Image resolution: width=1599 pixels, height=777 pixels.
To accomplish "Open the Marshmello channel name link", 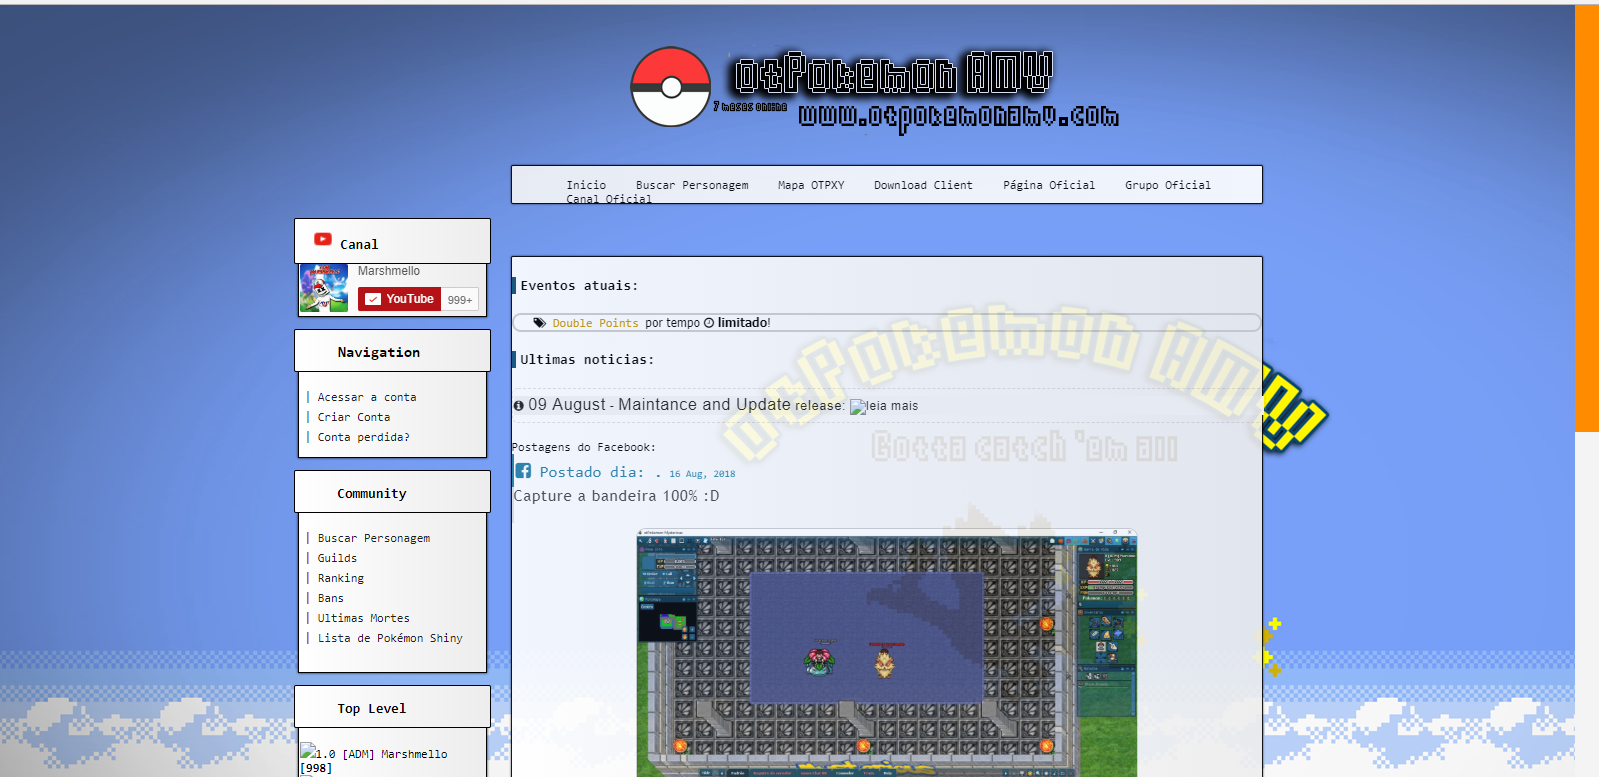I will [389, 271].
